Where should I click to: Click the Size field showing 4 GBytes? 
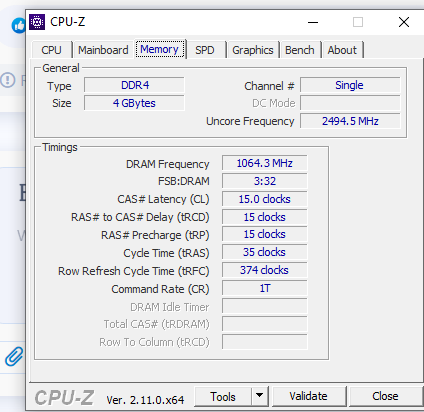(134, 103)
